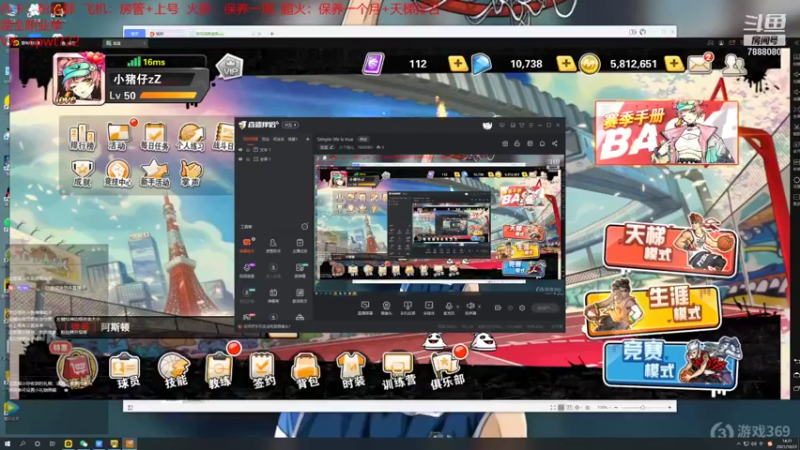Expand microphone options arrow in streaming toolbar
This screenshot has width=800, height=450.
click(458, 307)
